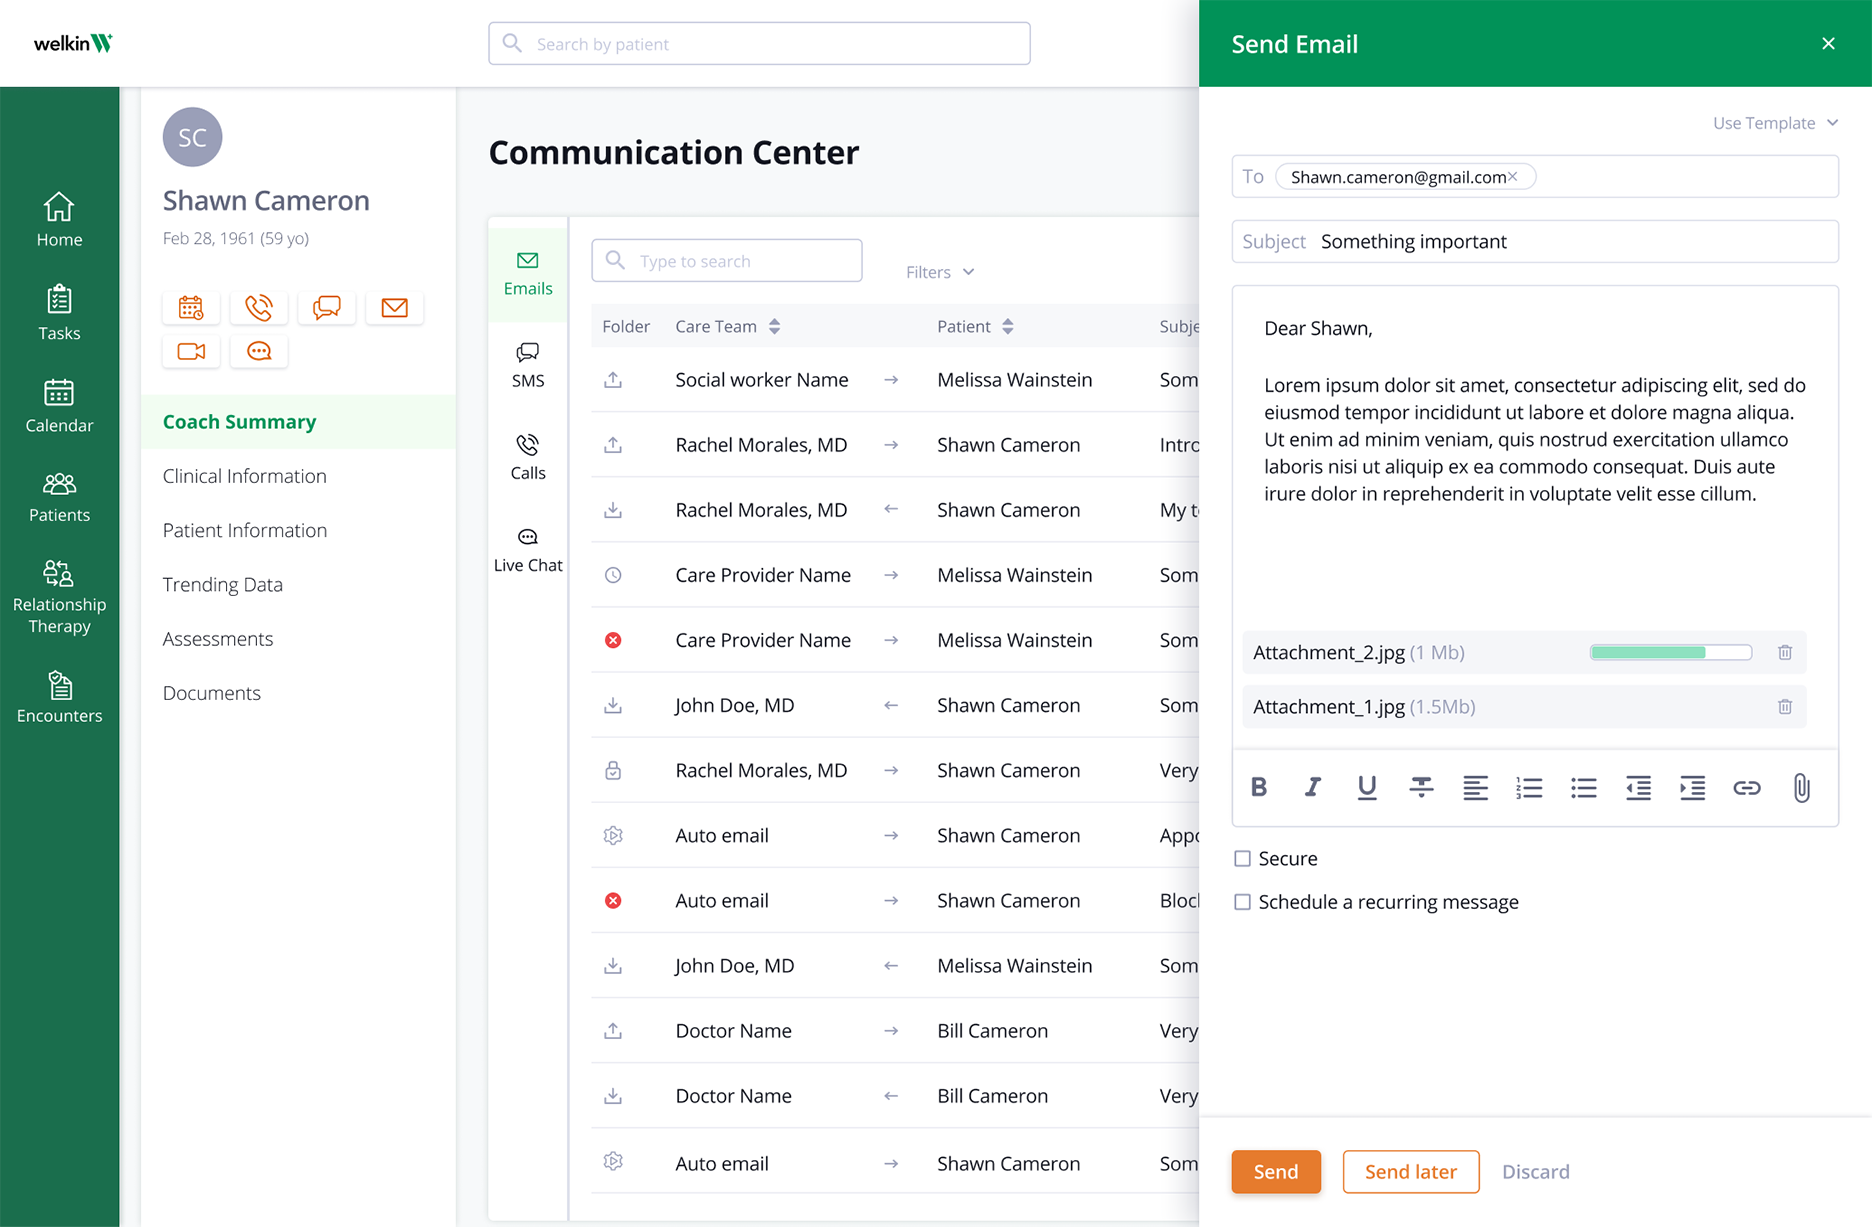Switch to the Calls panel

click(x=527, y=455)
